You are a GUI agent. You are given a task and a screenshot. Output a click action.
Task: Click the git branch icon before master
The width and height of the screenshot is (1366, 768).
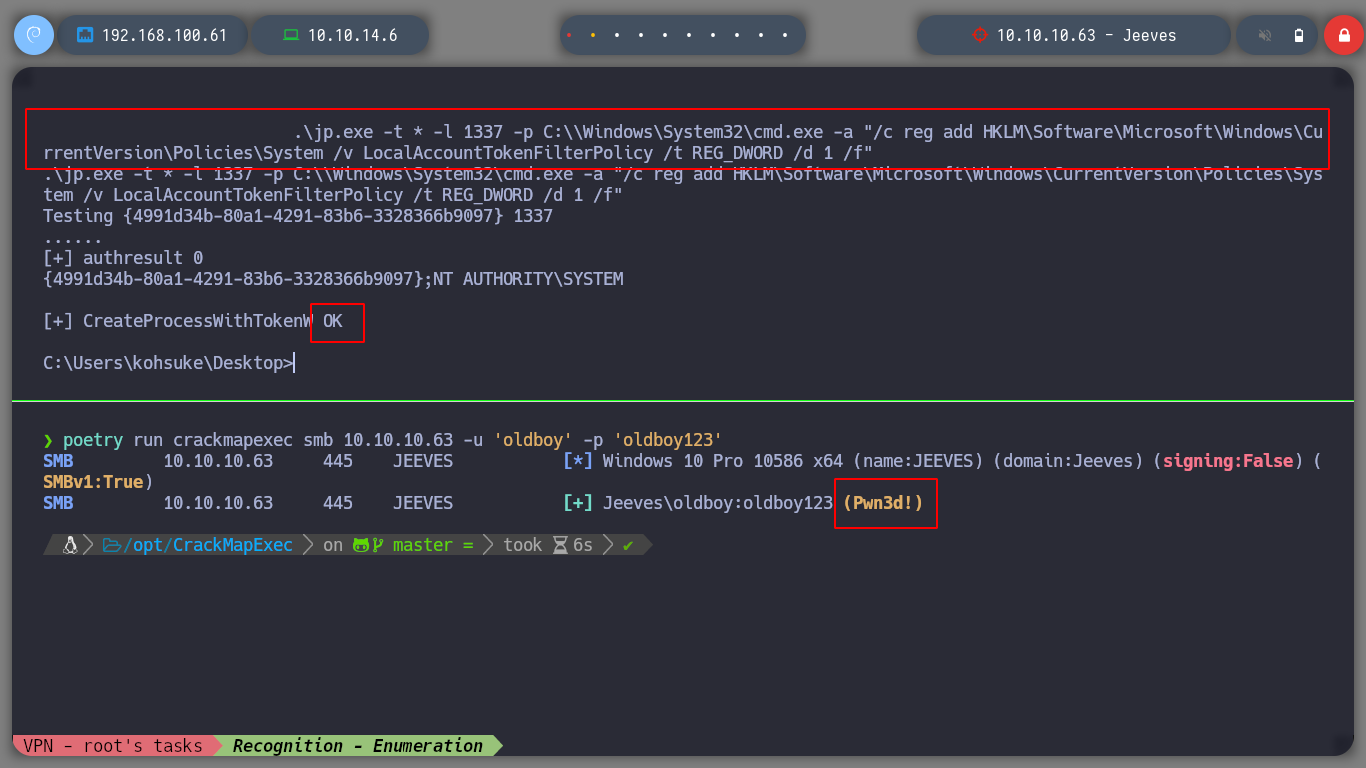(378, 545)
